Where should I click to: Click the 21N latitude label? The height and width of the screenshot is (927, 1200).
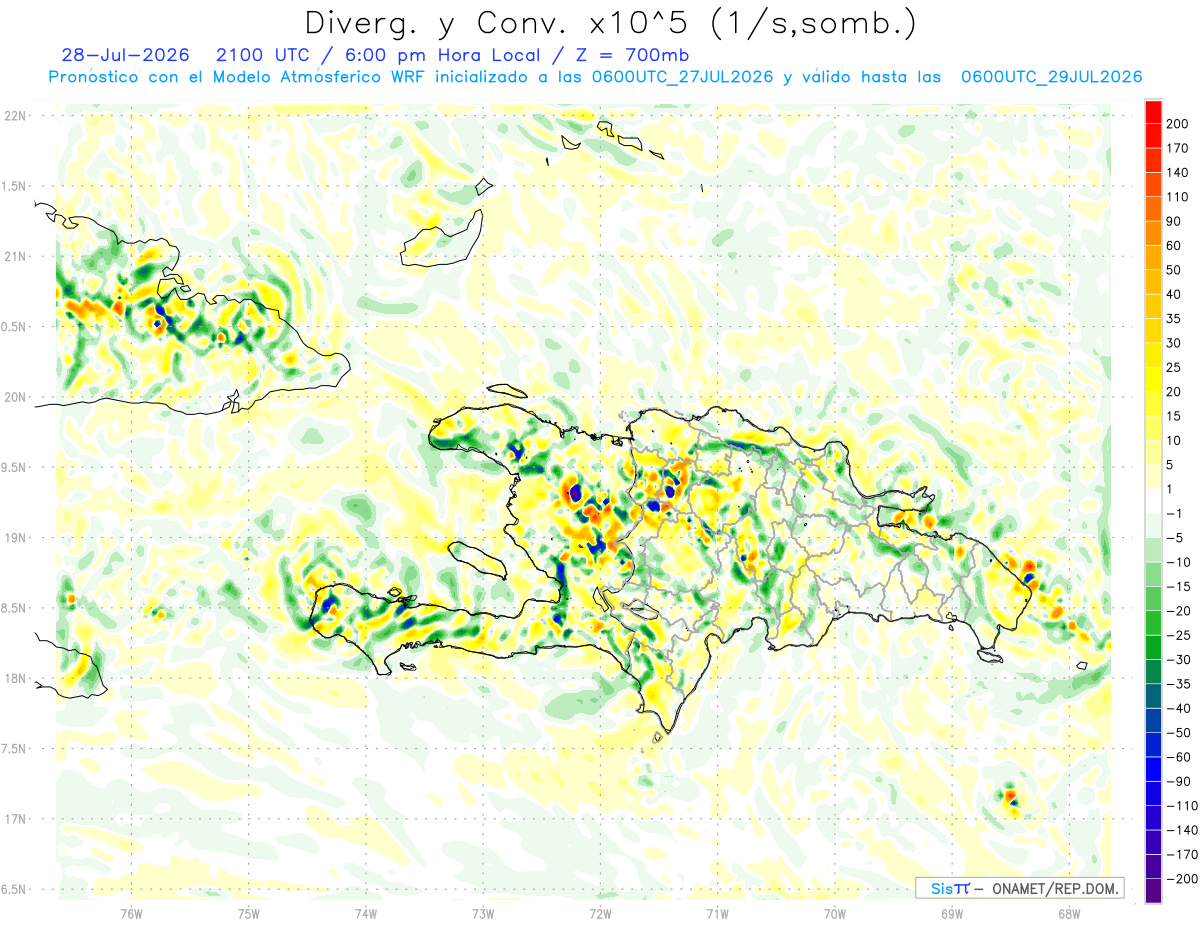[16, 256]
